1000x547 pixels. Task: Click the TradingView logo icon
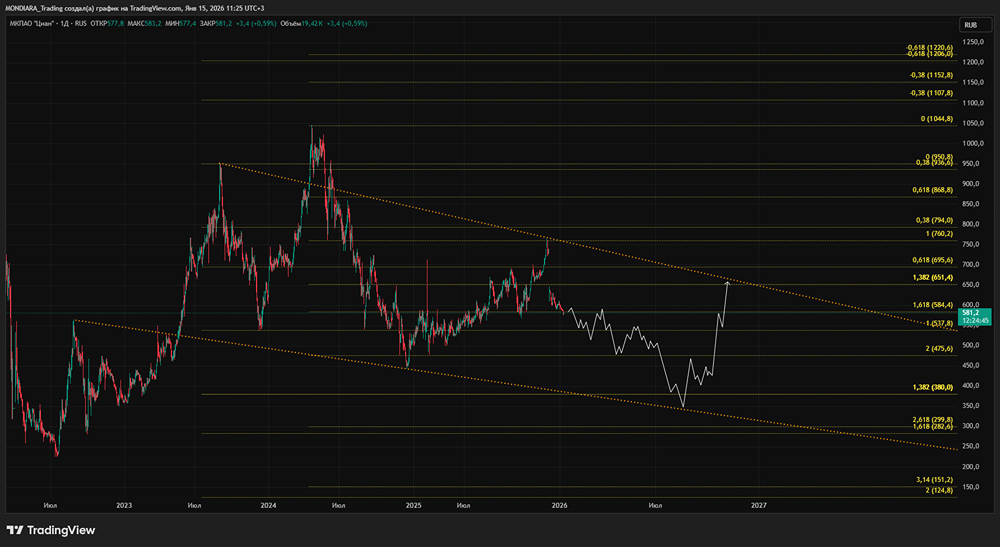tap(17, 530)
